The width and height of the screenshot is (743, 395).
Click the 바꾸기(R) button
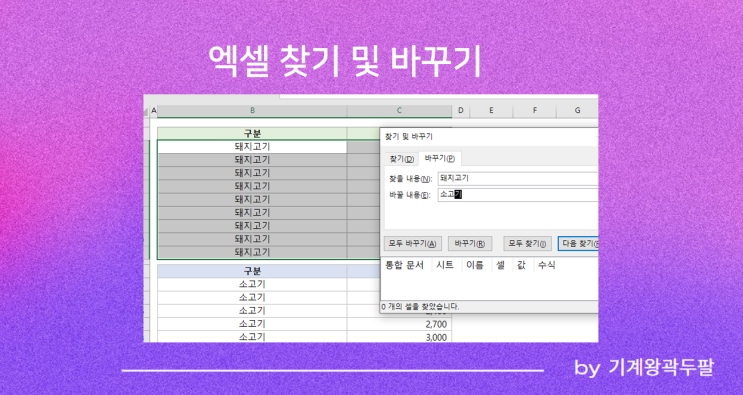tap(470, 243)
